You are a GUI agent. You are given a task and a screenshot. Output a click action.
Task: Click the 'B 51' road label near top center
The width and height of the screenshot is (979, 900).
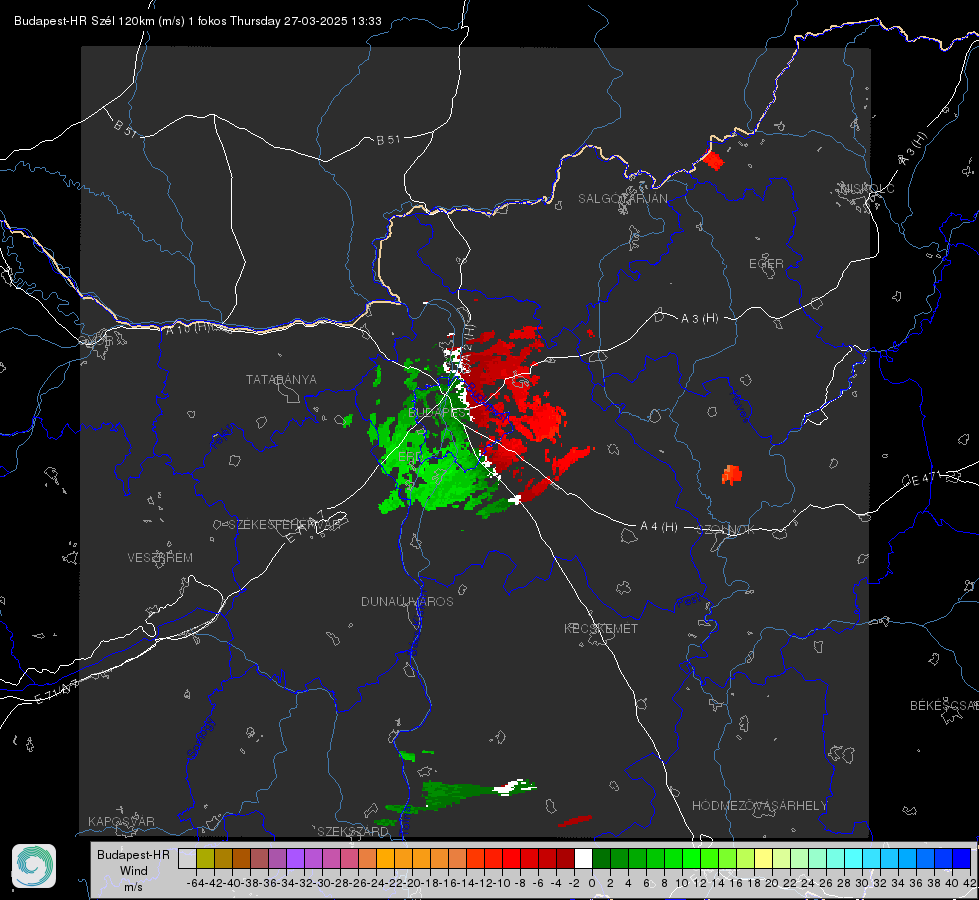click(388, 140)
